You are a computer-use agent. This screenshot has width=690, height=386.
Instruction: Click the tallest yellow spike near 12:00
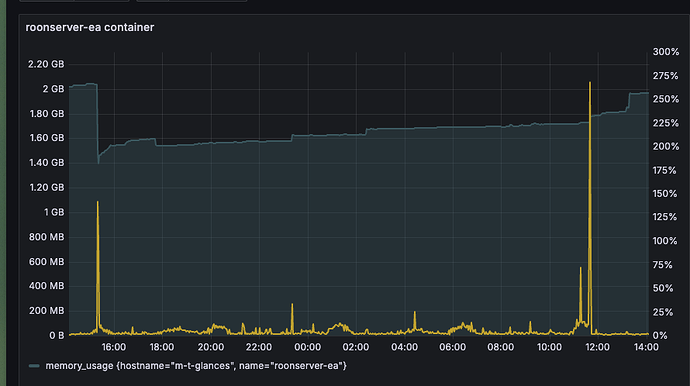(x=590, y=83)
